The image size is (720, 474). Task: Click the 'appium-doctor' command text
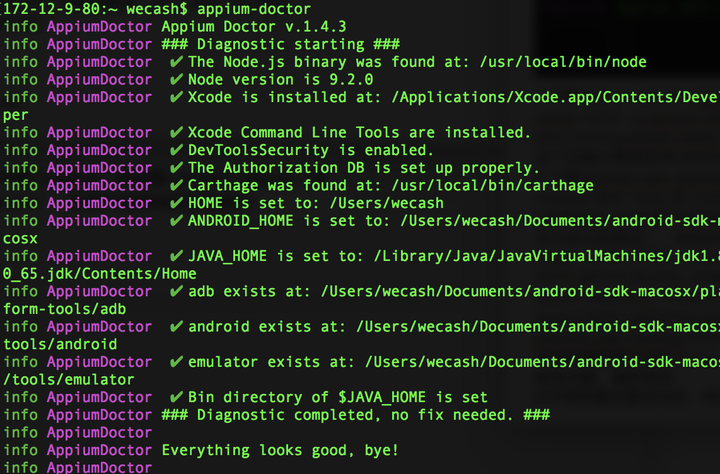point(254,9)
